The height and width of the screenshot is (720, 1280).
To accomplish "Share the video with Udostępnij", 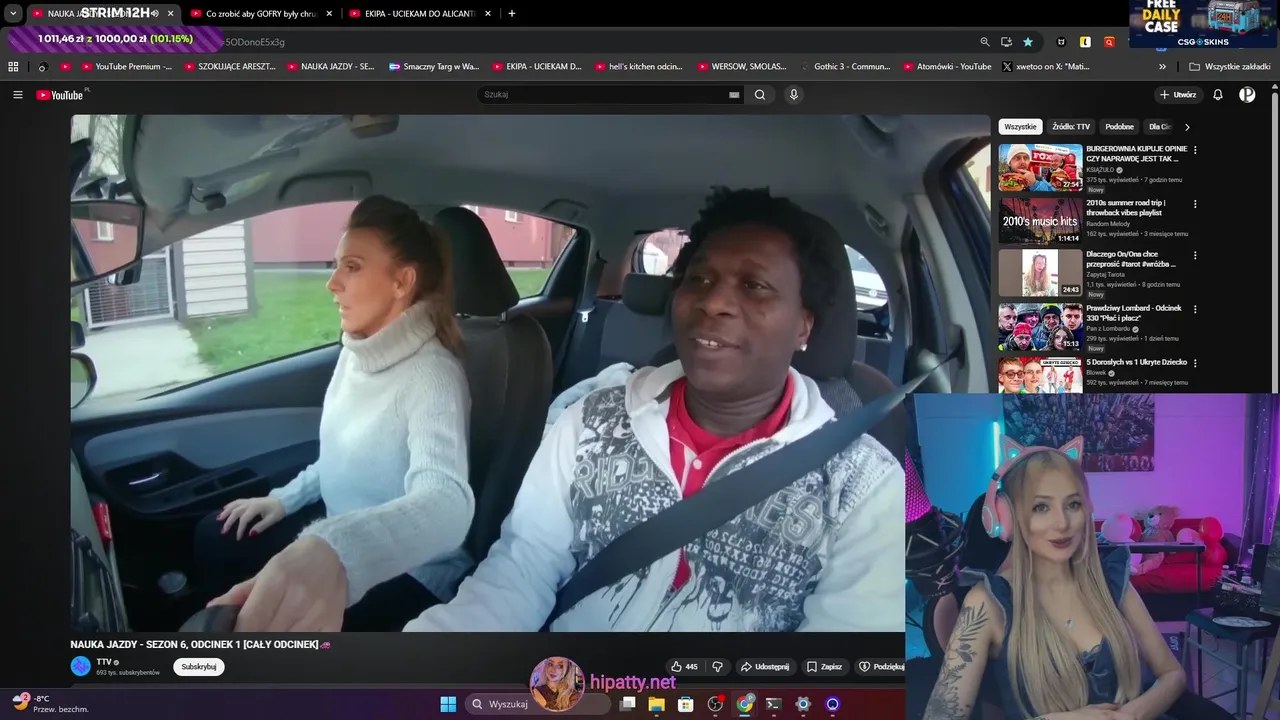I will [x=764, y=667].
